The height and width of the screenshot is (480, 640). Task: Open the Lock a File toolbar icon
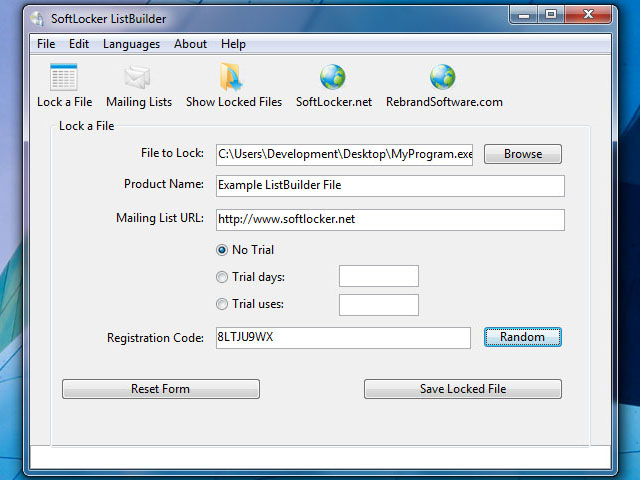64,77
